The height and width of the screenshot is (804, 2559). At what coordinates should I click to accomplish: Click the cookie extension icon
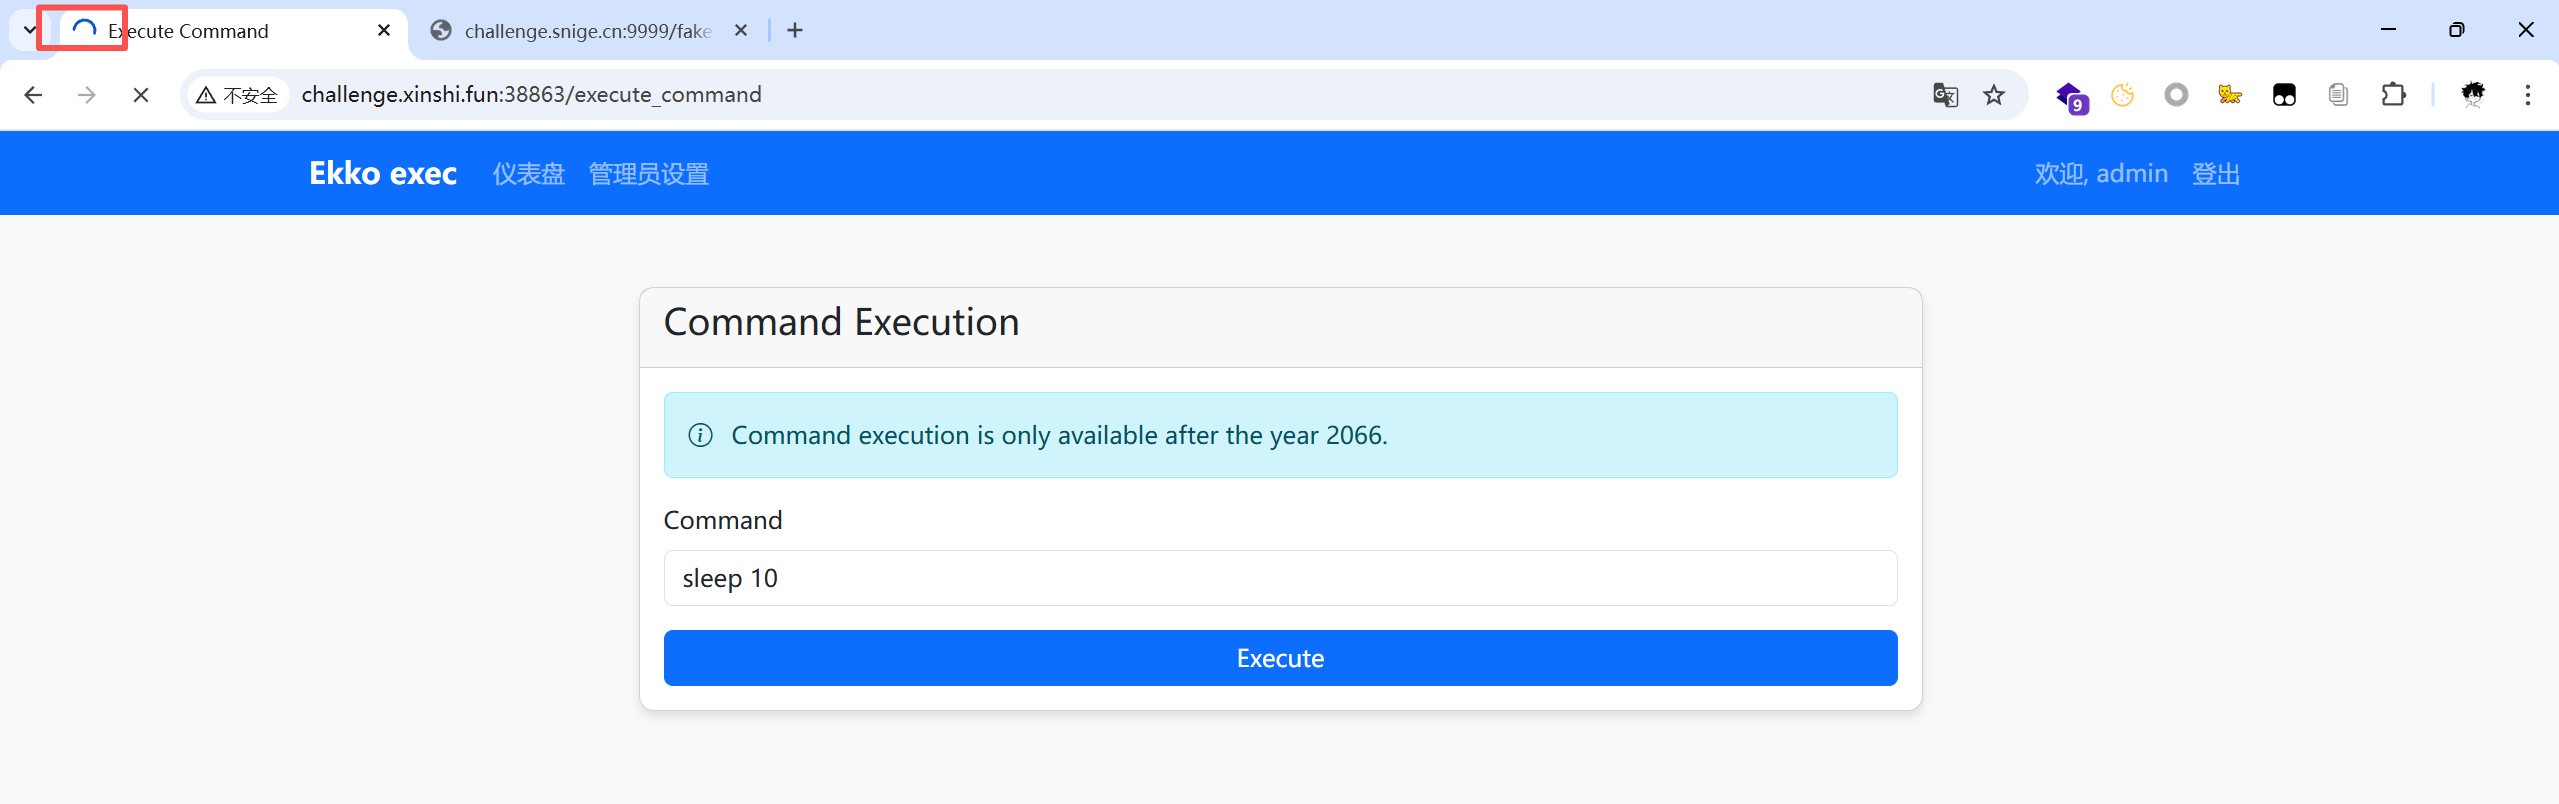(2122, 95)
